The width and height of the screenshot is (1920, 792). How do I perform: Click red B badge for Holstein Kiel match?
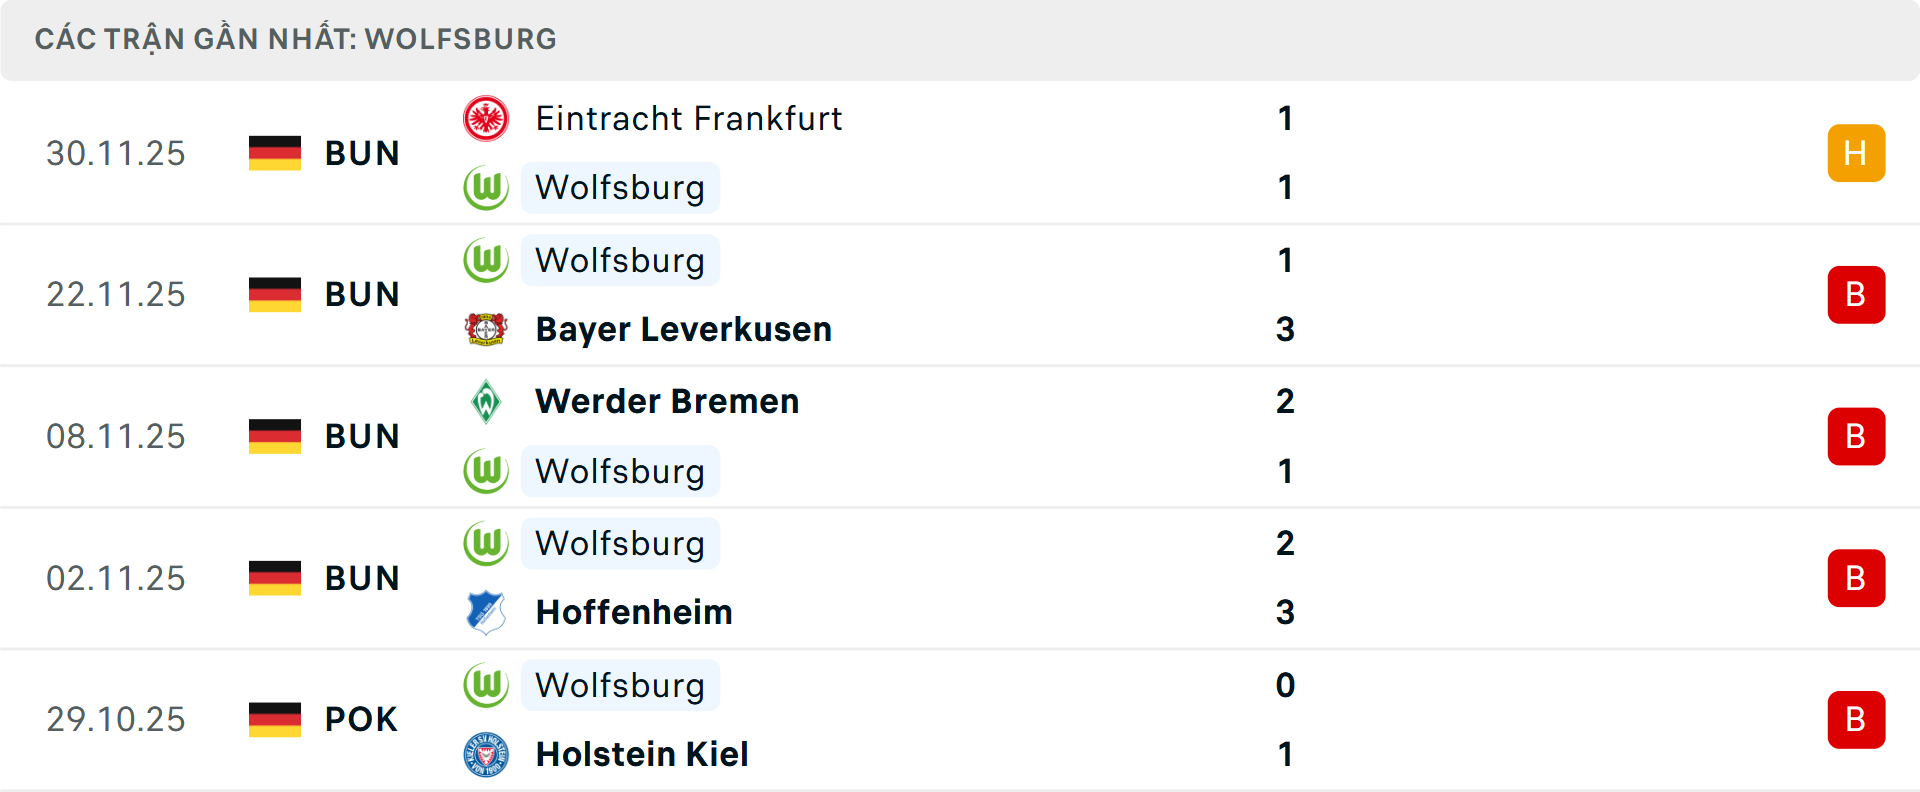(1856, 720)
